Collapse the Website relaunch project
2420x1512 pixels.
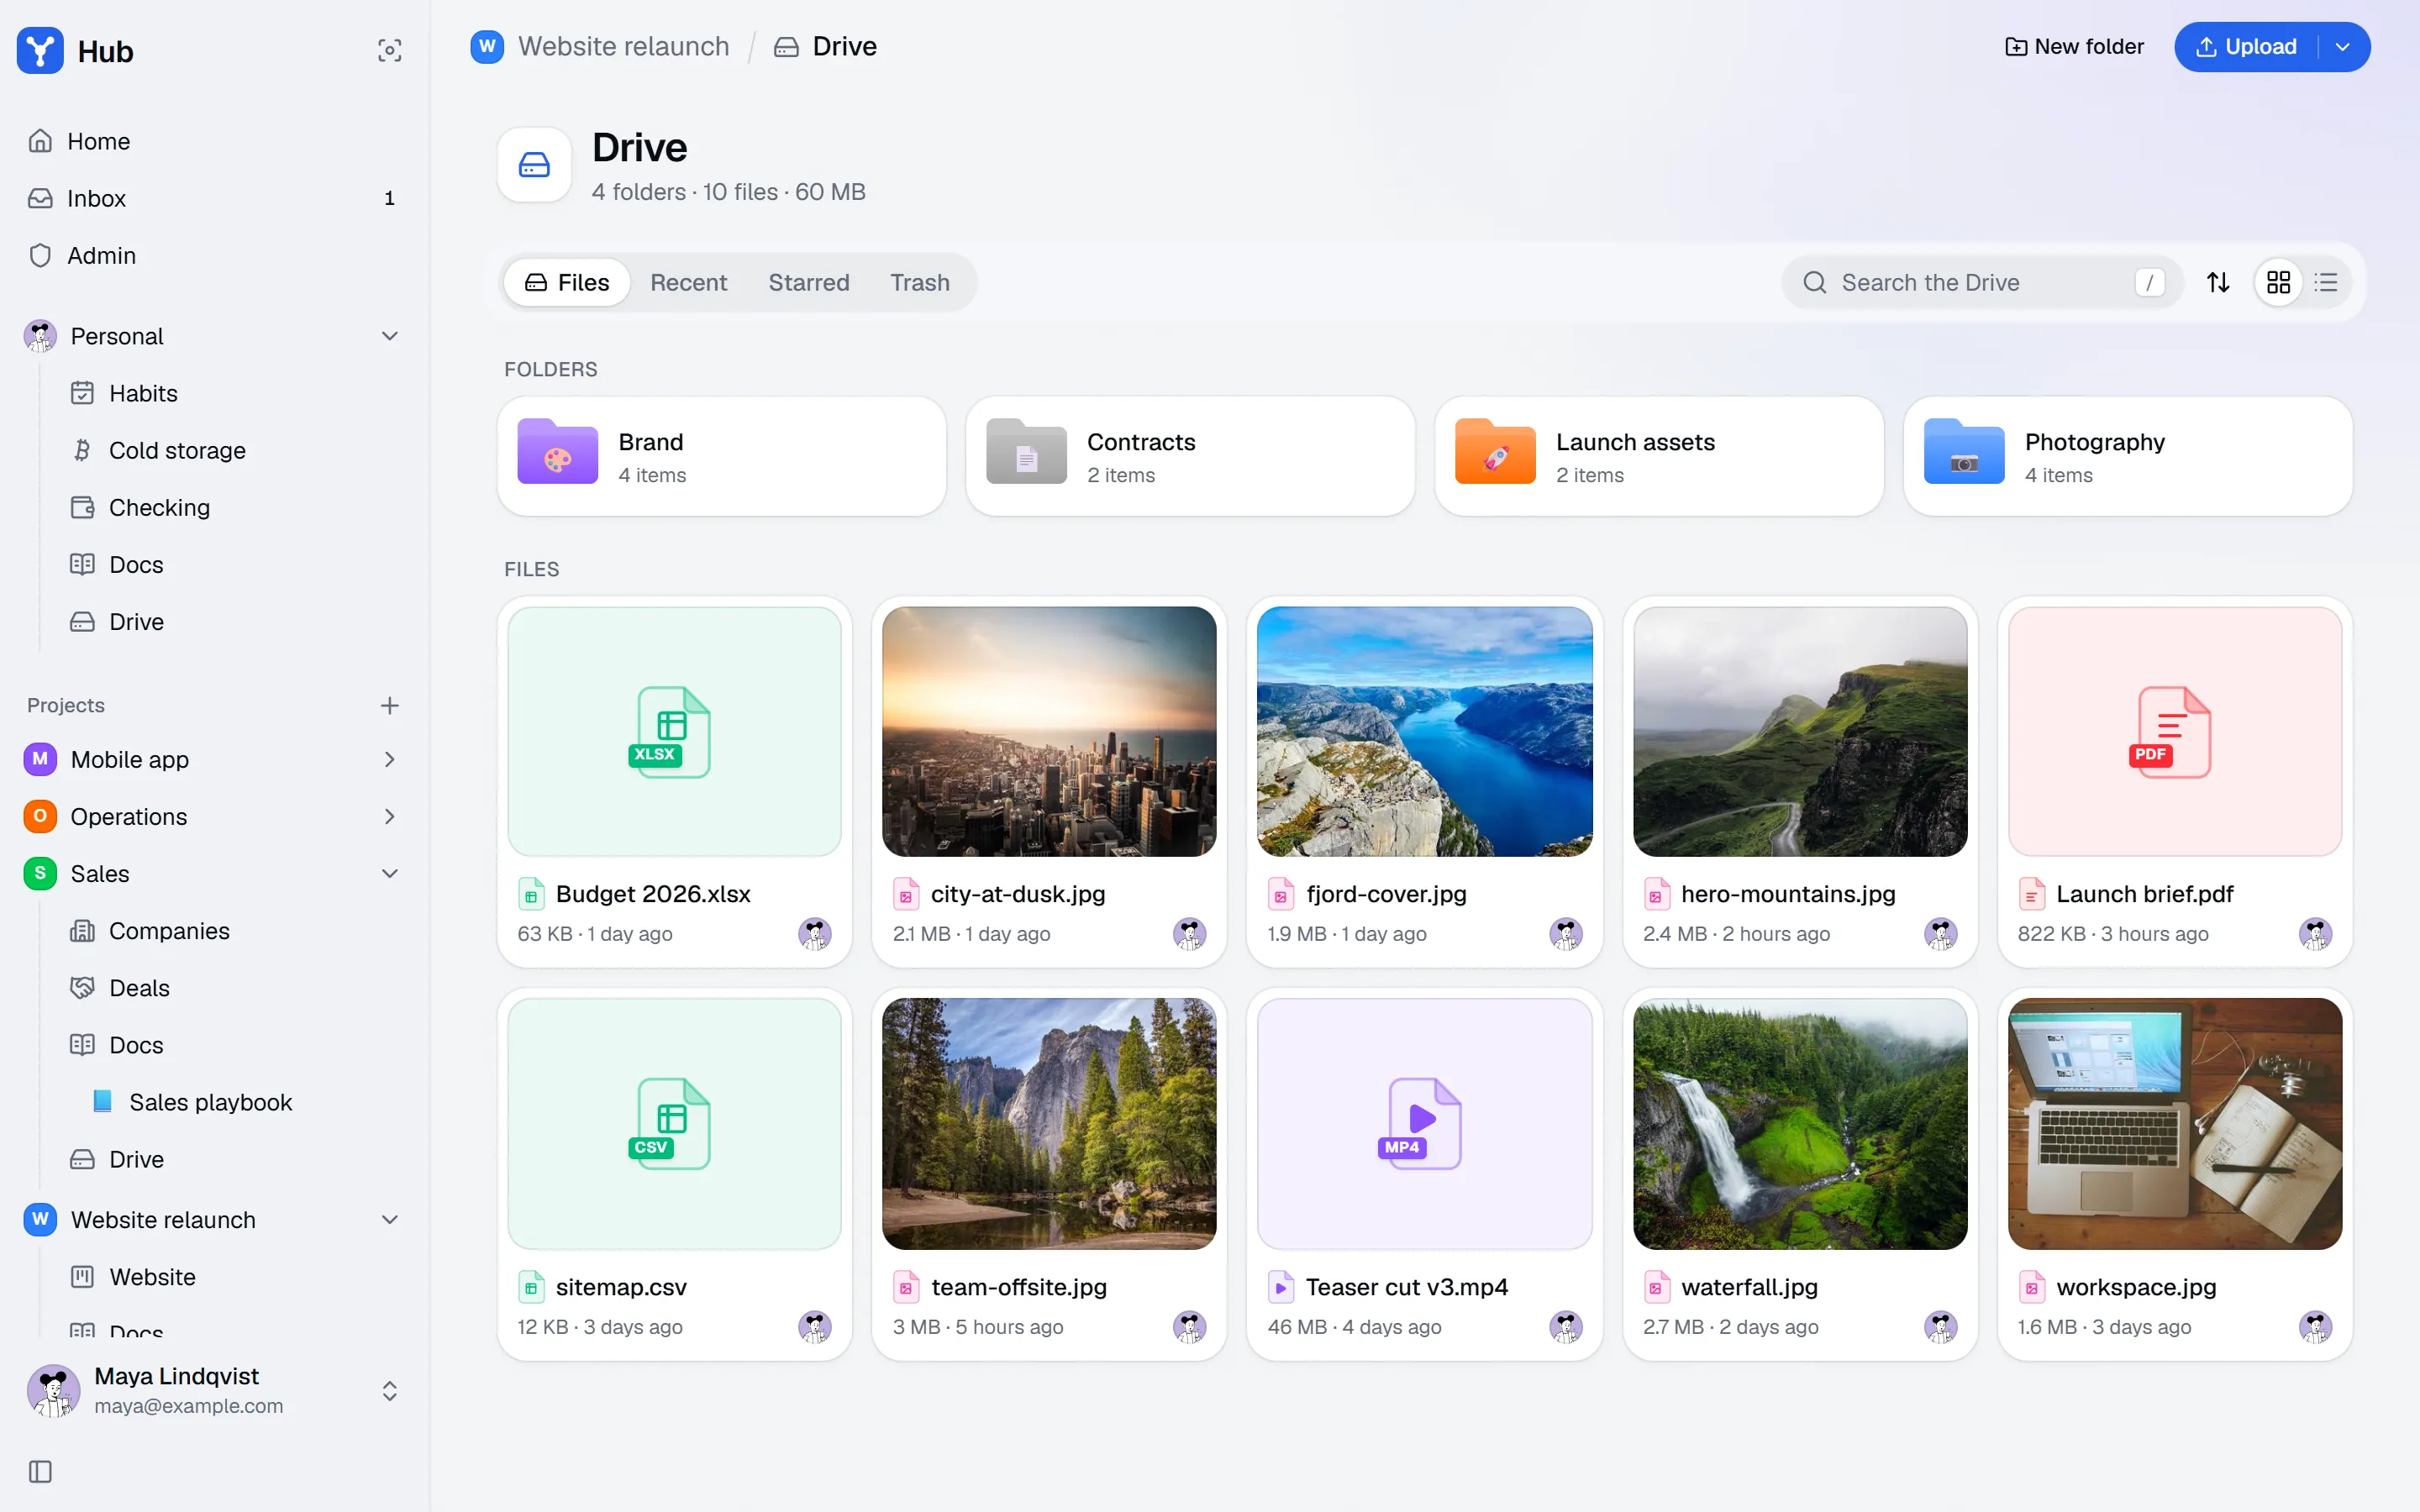click(390, 1219)
